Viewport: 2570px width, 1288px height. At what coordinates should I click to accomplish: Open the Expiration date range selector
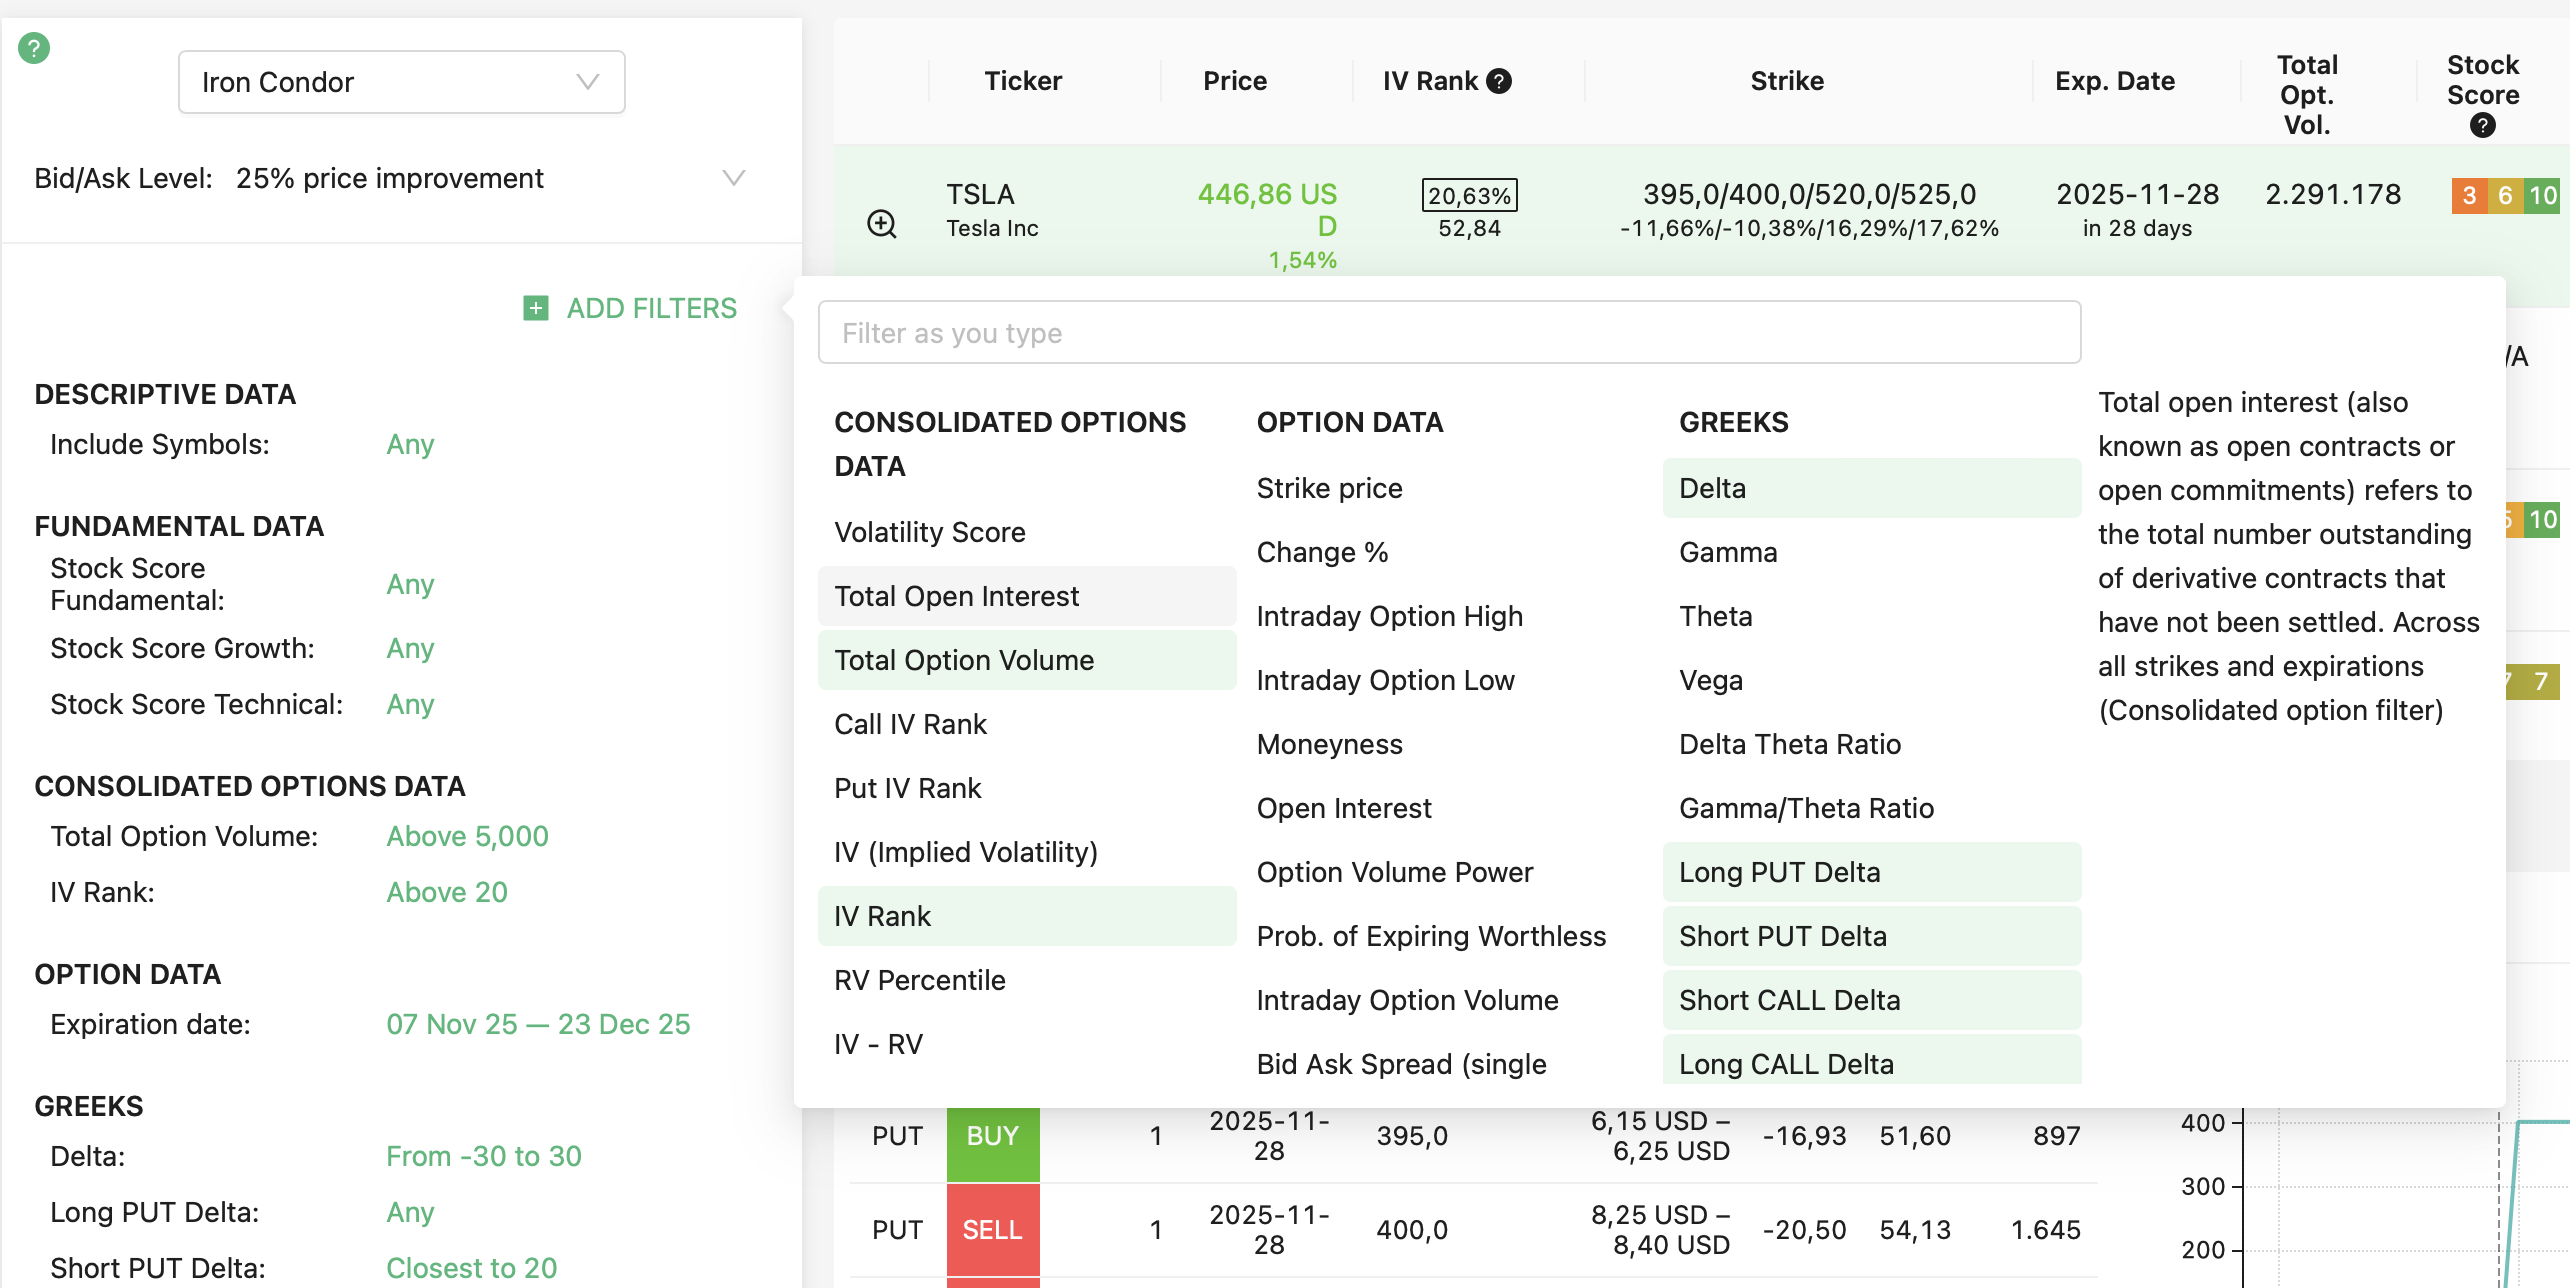tap(538, 1024)
